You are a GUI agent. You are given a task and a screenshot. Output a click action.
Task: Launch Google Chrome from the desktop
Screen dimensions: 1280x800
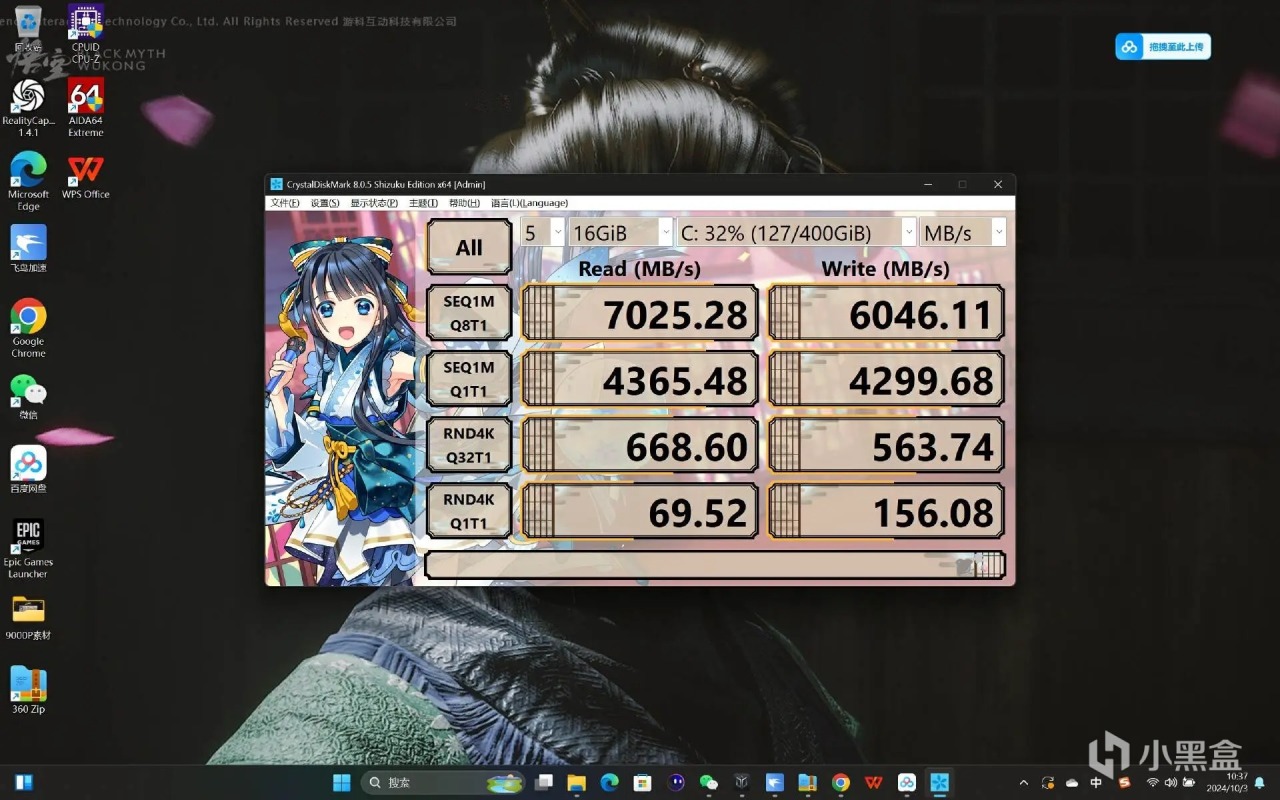28,328
